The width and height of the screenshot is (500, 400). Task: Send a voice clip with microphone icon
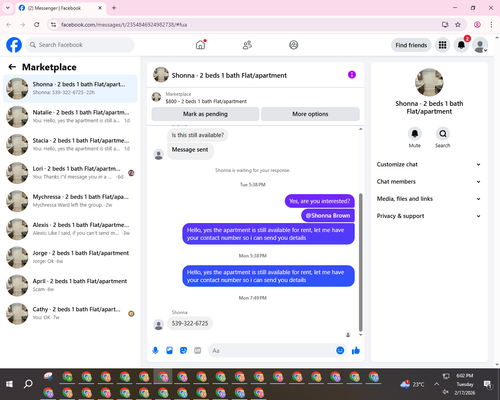click(155, 350)
